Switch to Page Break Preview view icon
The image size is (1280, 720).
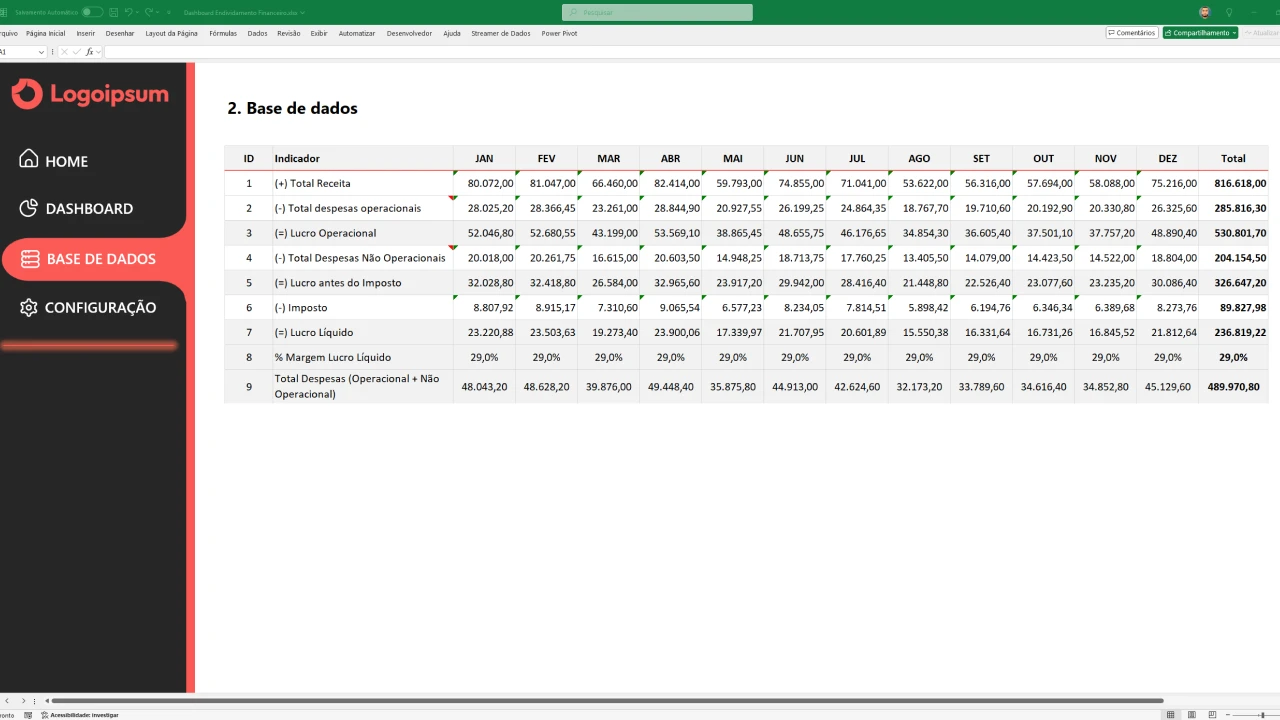(x=1212, y=715)
